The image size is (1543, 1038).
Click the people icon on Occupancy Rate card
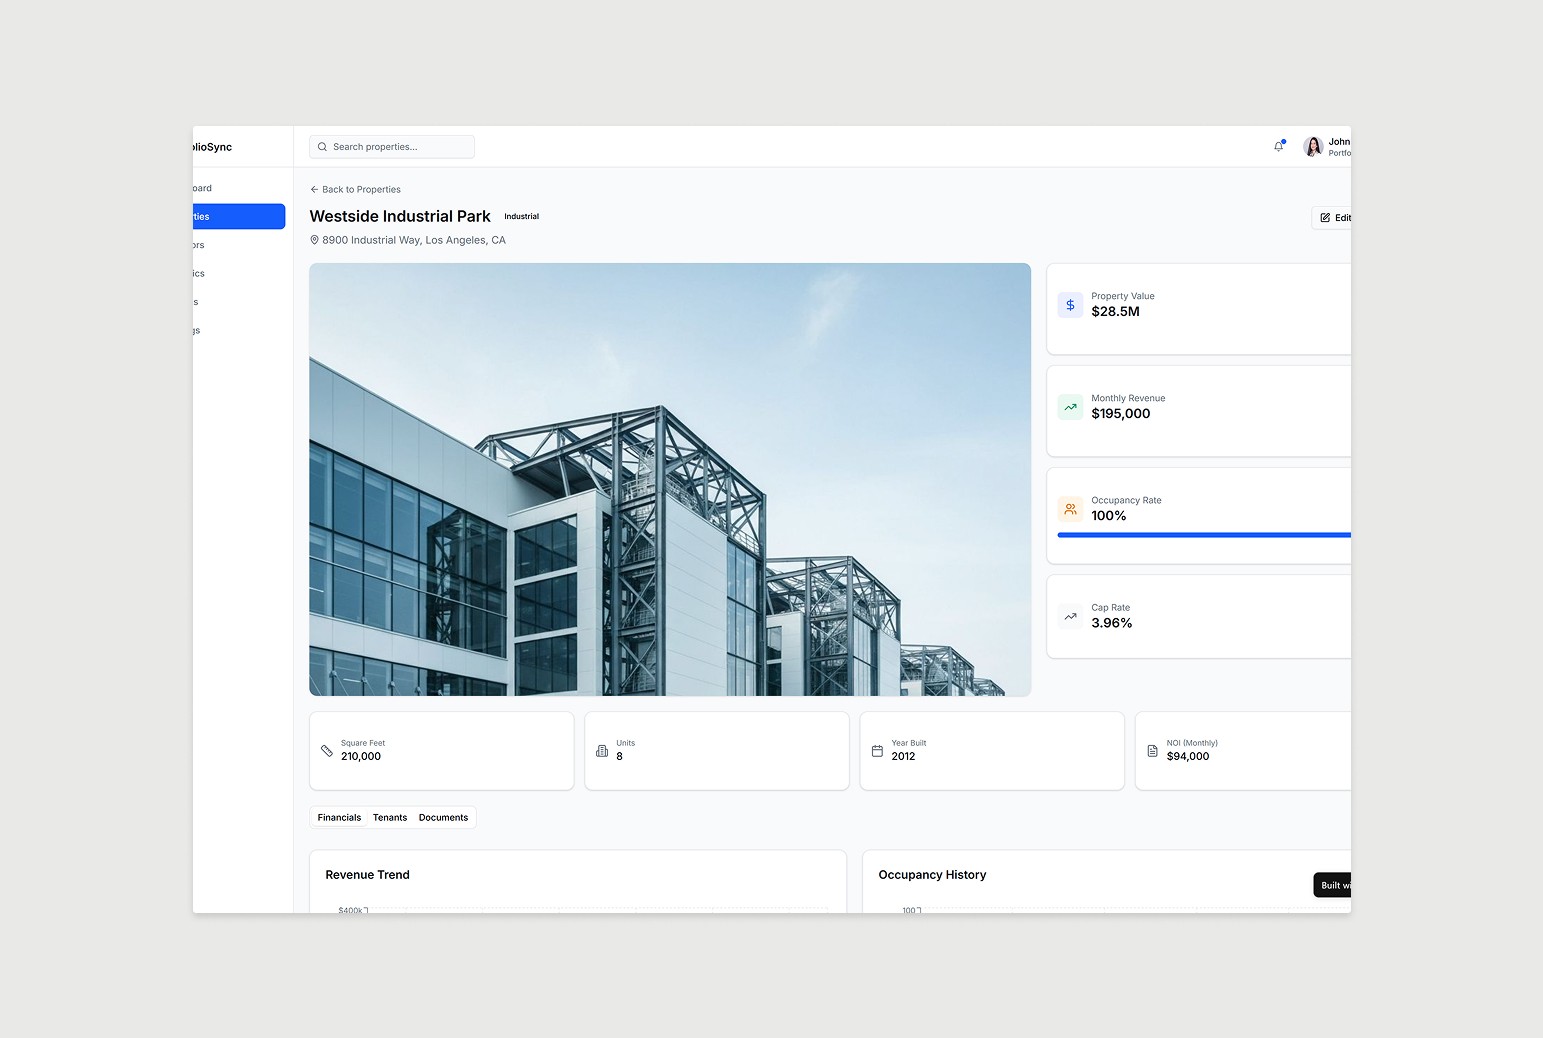[x=1070, y=509]
